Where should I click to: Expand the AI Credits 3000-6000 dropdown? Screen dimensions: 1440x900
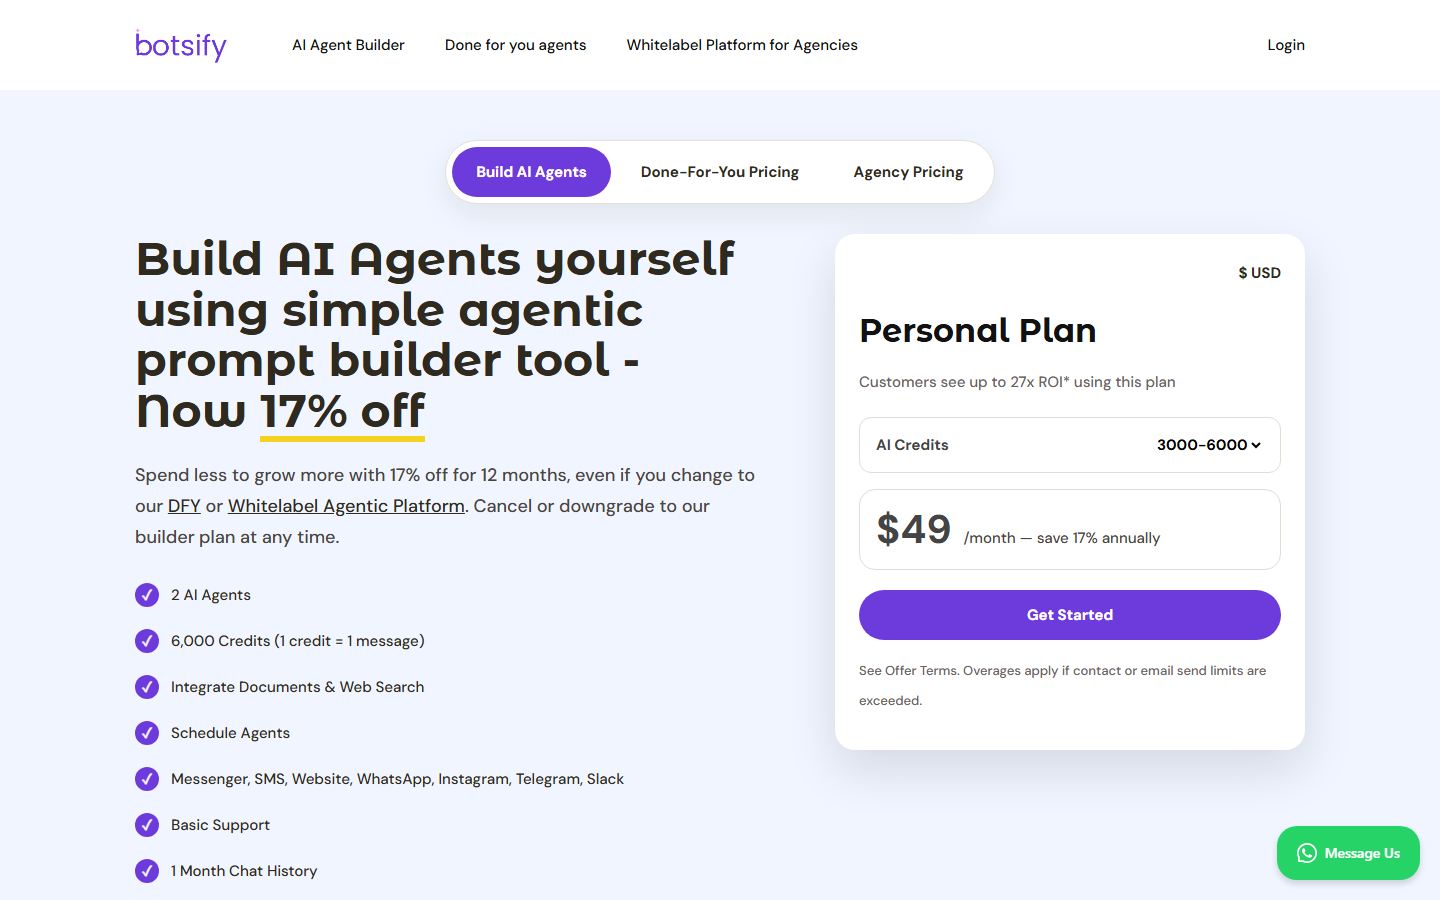[1208, 445]
